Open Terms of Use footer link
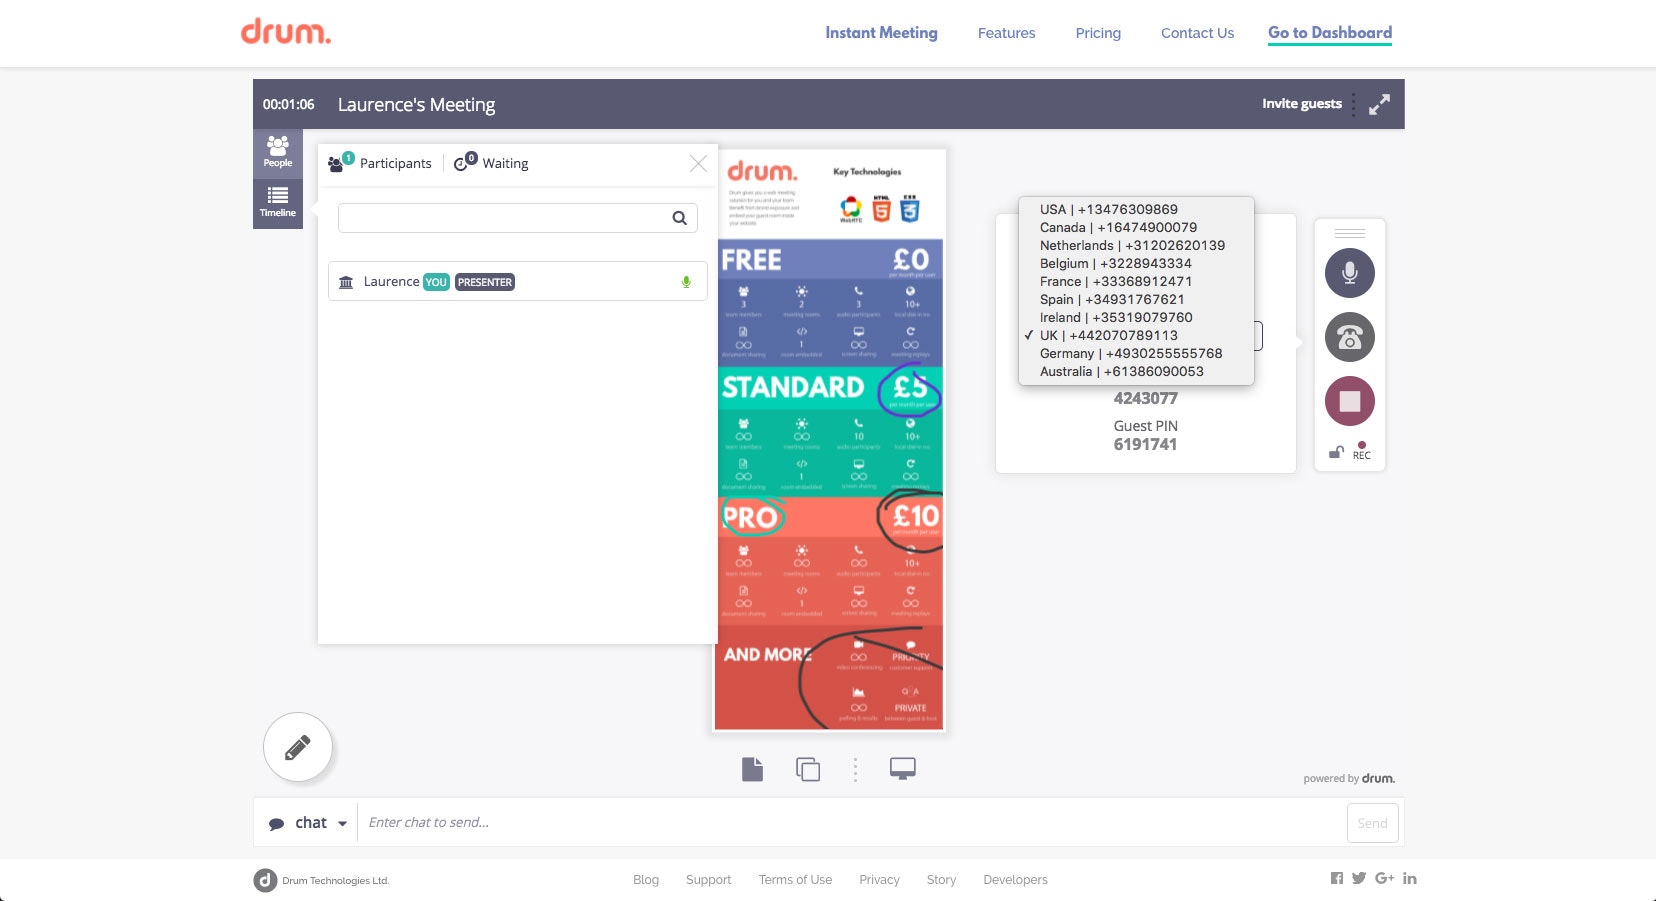This screenshot has height=901, width=1656. (x=795, y=880)
